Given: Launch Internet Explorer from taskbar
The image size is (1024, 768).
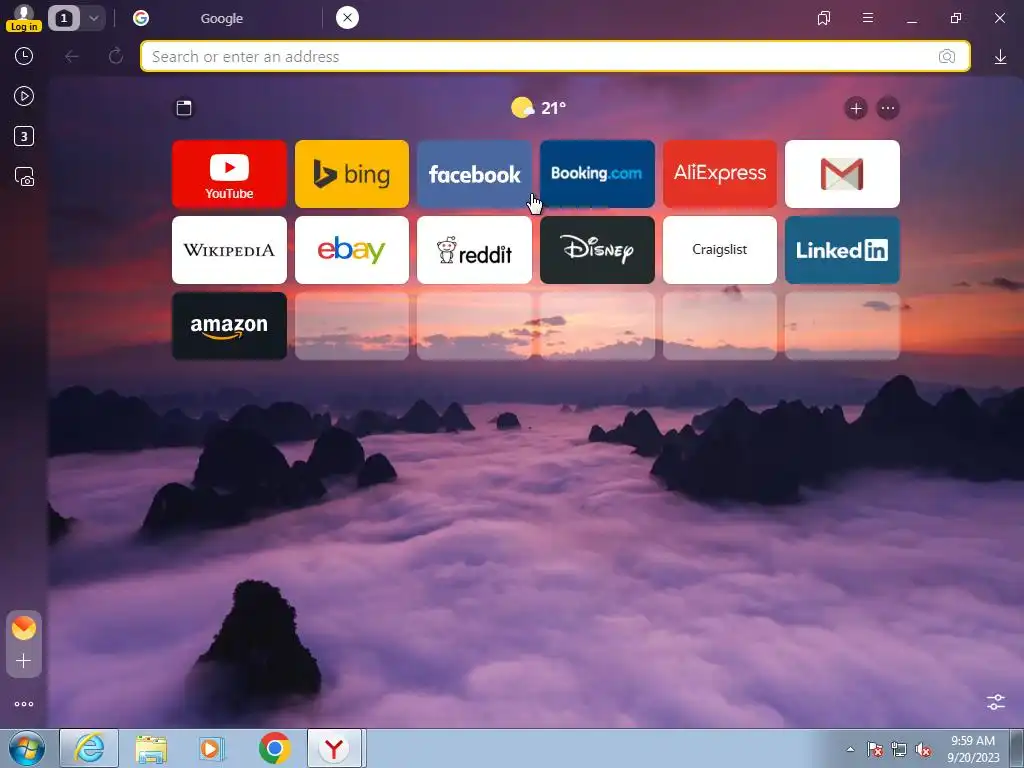Looking at the screenshot, I should [89, 748].
